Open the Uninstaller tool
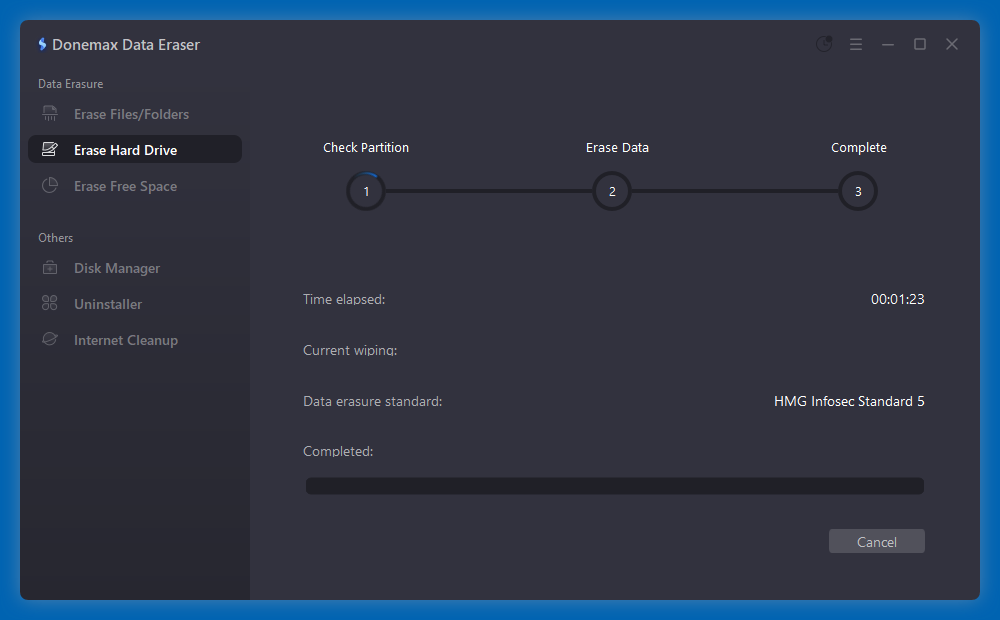This screenshot has height=620, width=1000. tap(108, 304)
